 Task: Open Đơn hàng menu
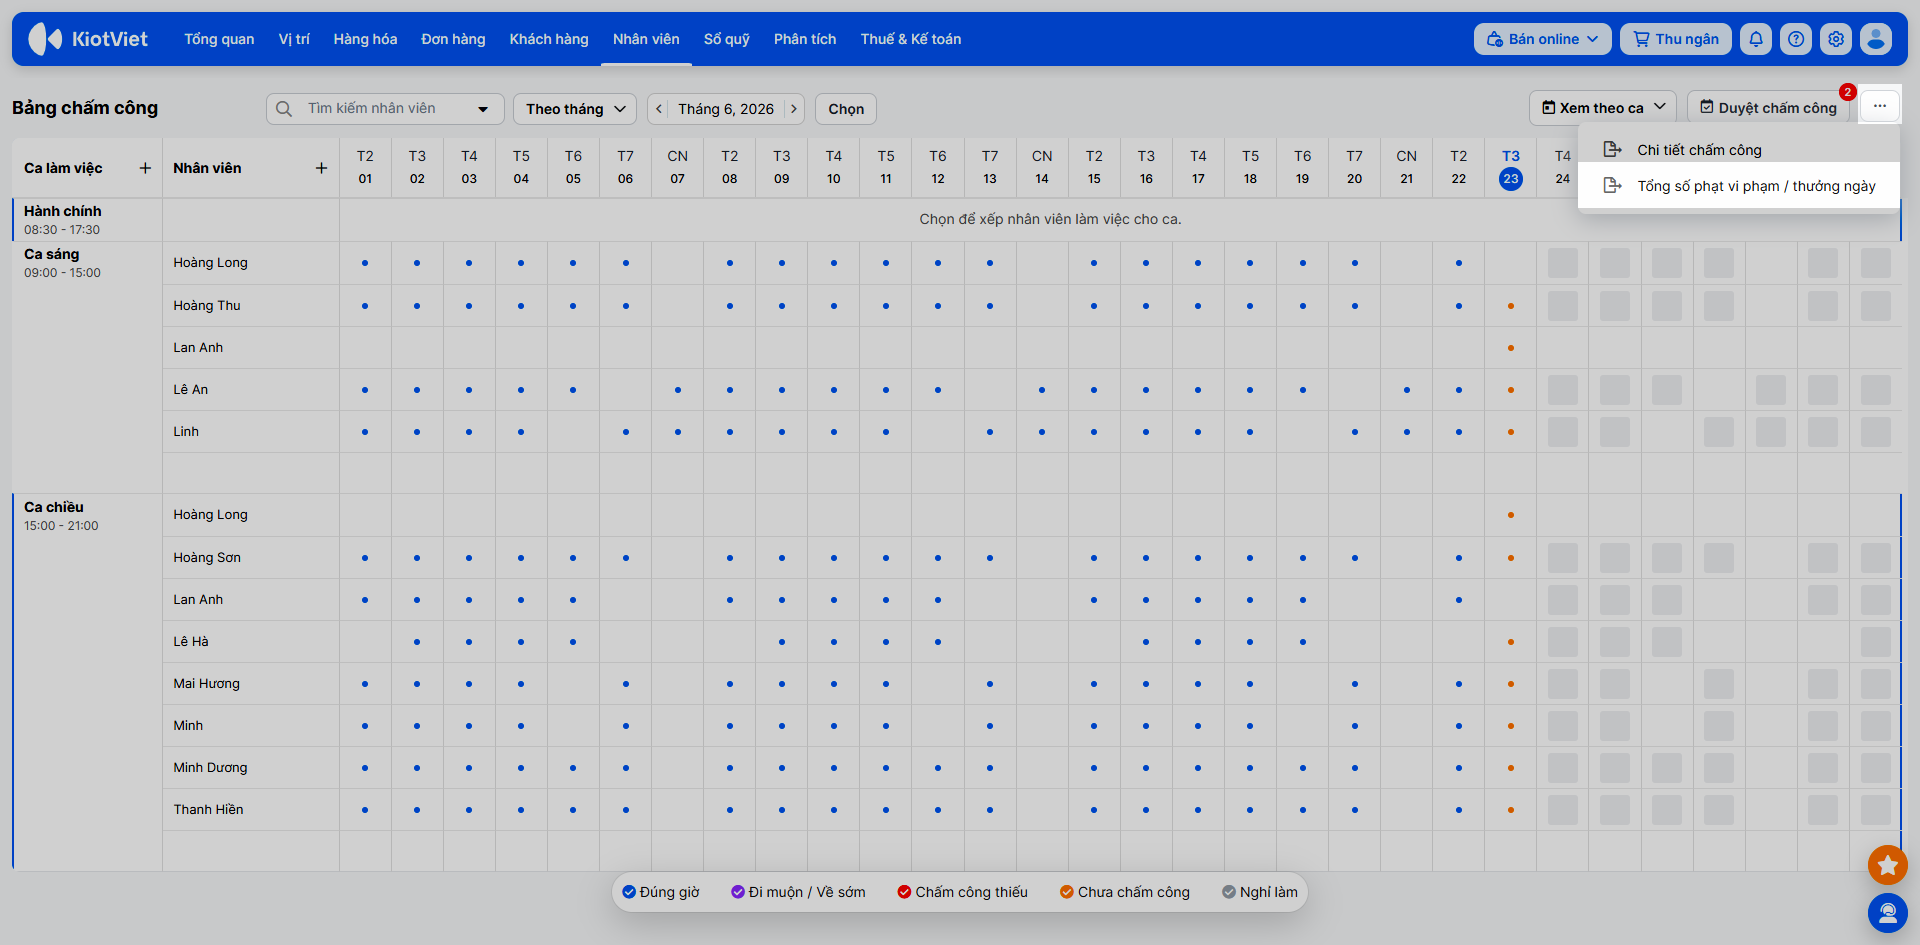tap(453, 39)
